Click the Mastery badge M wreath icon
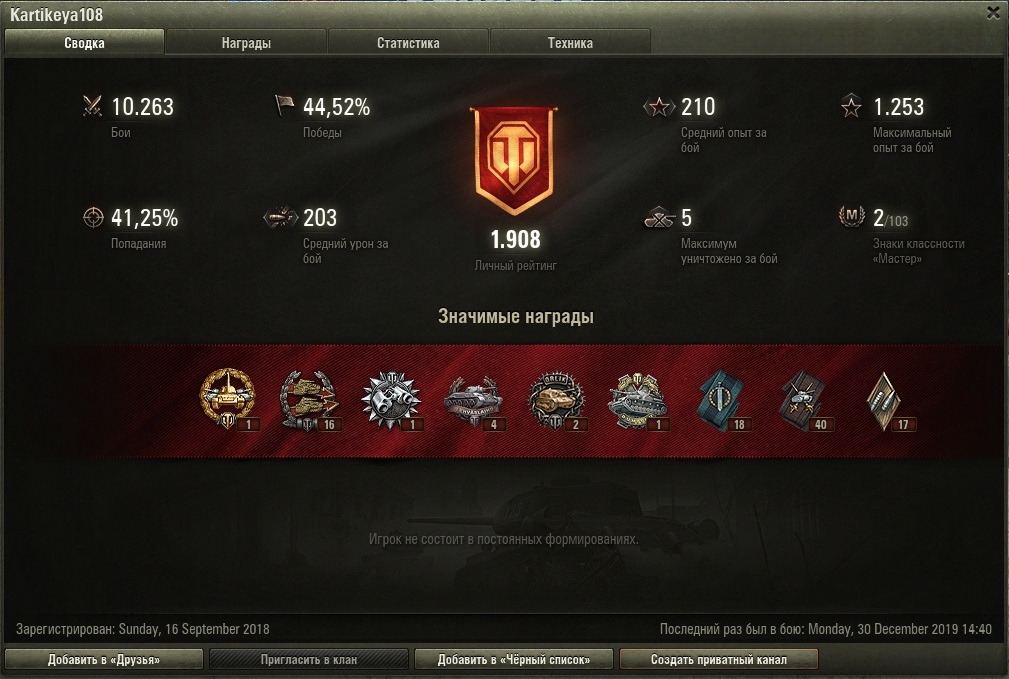The height and width of the screenshot is (679, 1009). tap(851, 217)
